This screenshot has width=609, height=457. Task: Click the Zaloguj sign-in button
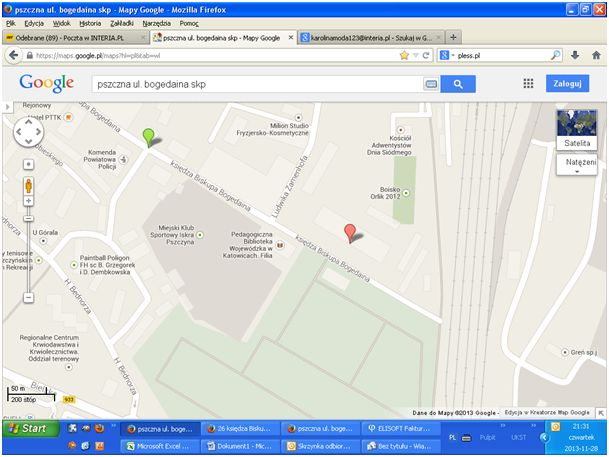coord(567,83)
